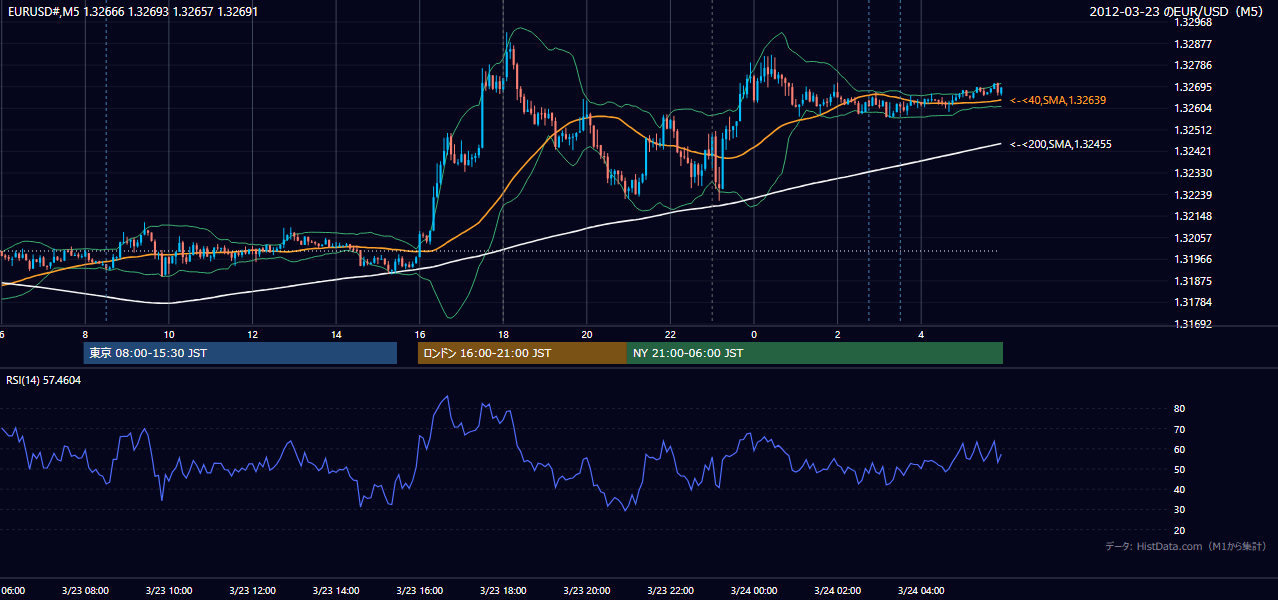The width and height of the screenshot is (1278, 600).
Task: Click RSI scale value 60
Action: (1179, 449)
